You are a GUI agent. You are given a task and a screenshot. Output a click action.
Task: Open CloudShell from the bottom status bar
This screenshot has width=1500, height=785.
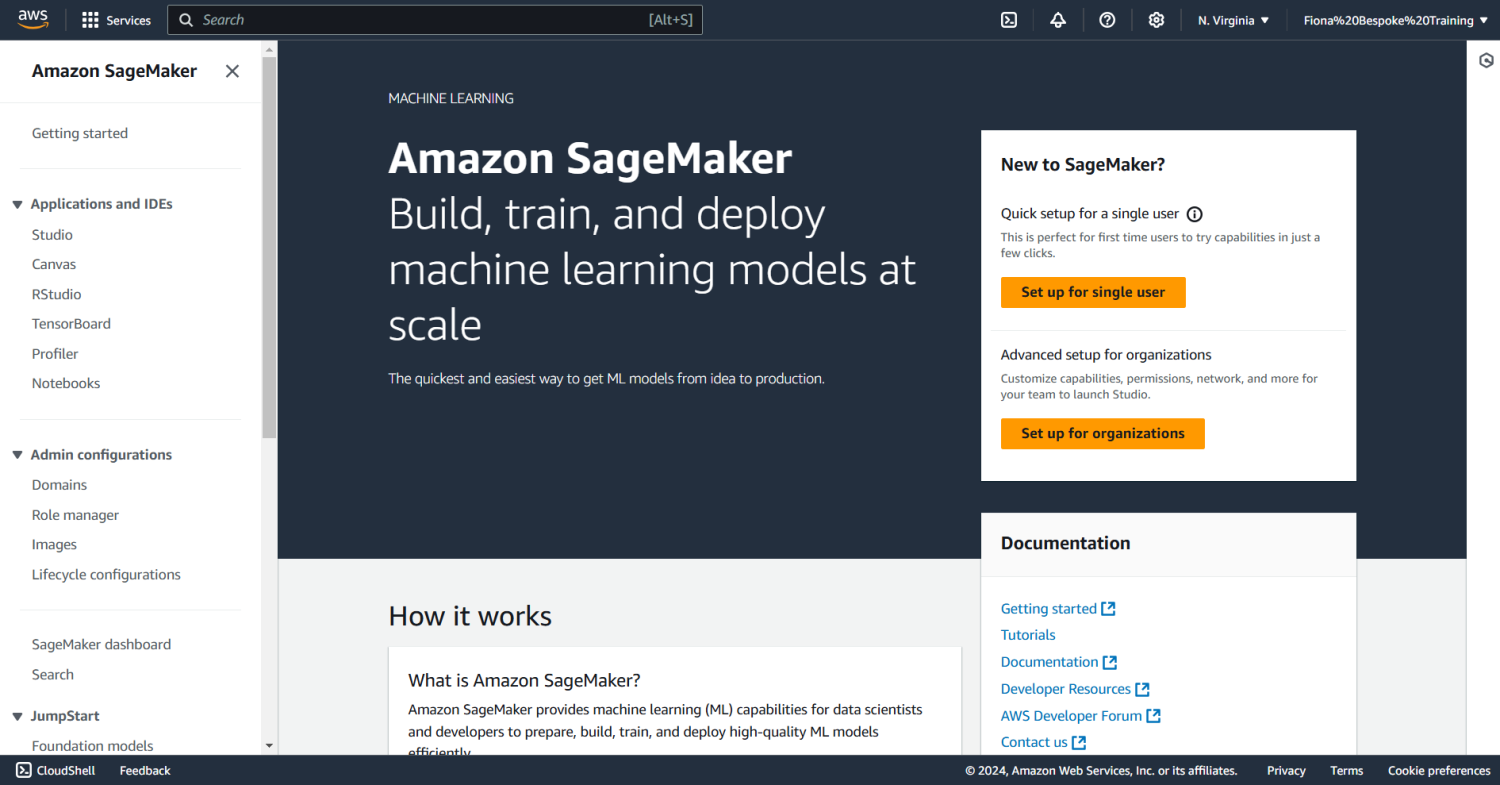[55, 770]
